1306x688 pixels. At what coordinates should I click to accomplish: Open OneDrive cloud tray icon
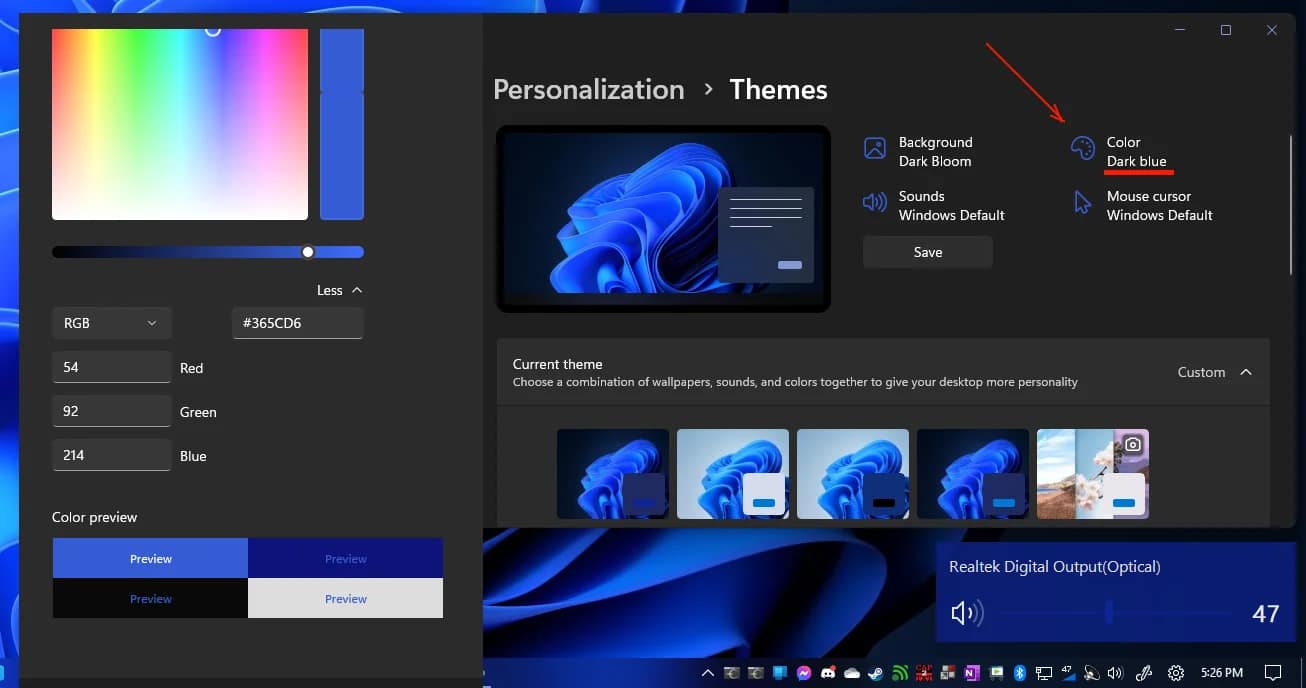(852, 673)
